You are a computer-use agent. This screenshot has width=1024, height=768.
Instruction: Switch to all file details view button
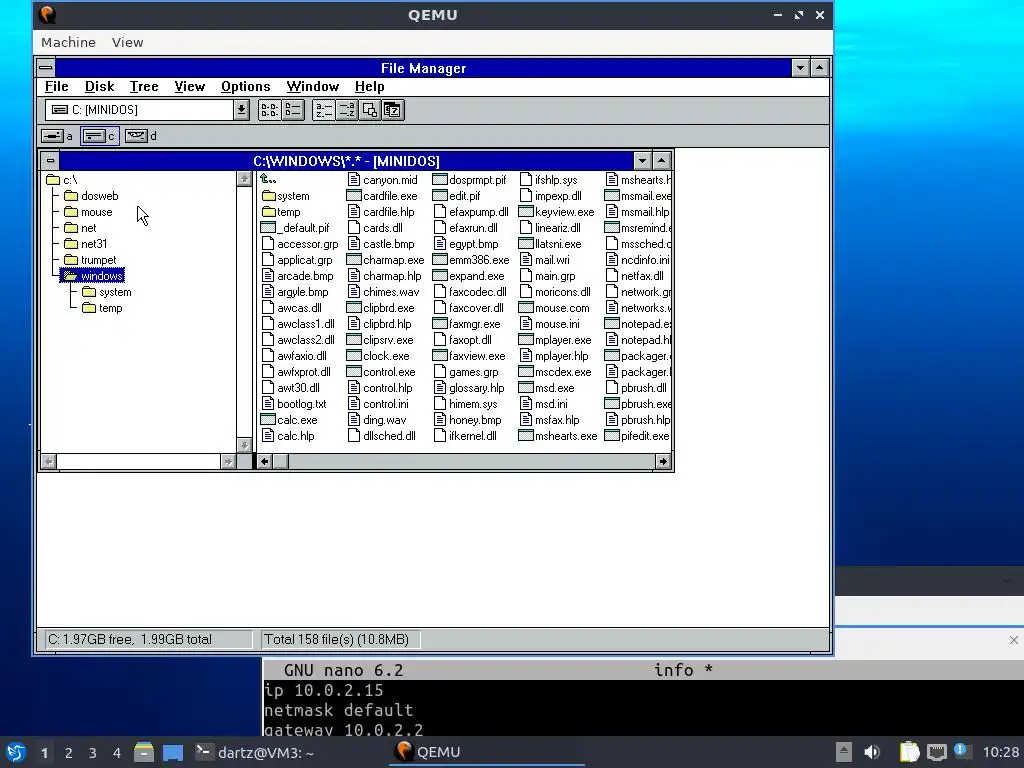click(293, 110)
